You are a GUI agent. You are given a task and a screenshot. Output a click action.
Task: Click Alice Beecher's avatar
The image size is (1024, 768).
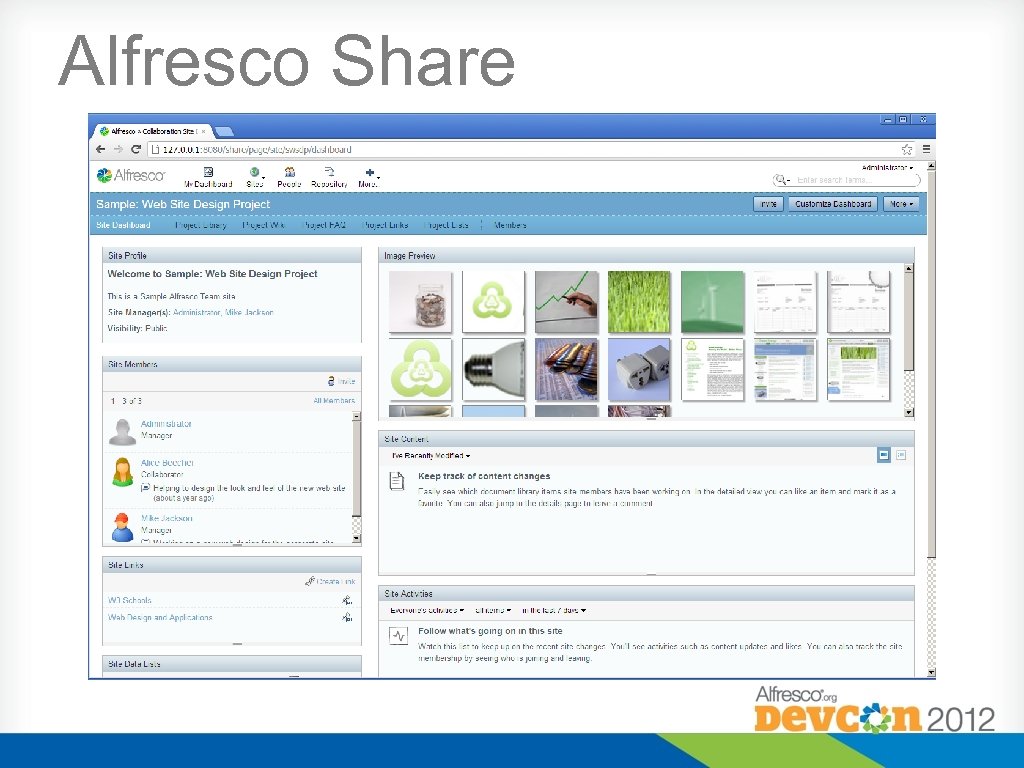123,472
